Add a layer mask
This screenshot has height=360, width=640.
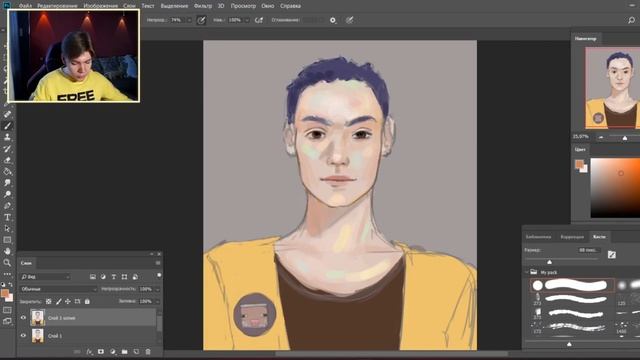(x=101, y=351)
